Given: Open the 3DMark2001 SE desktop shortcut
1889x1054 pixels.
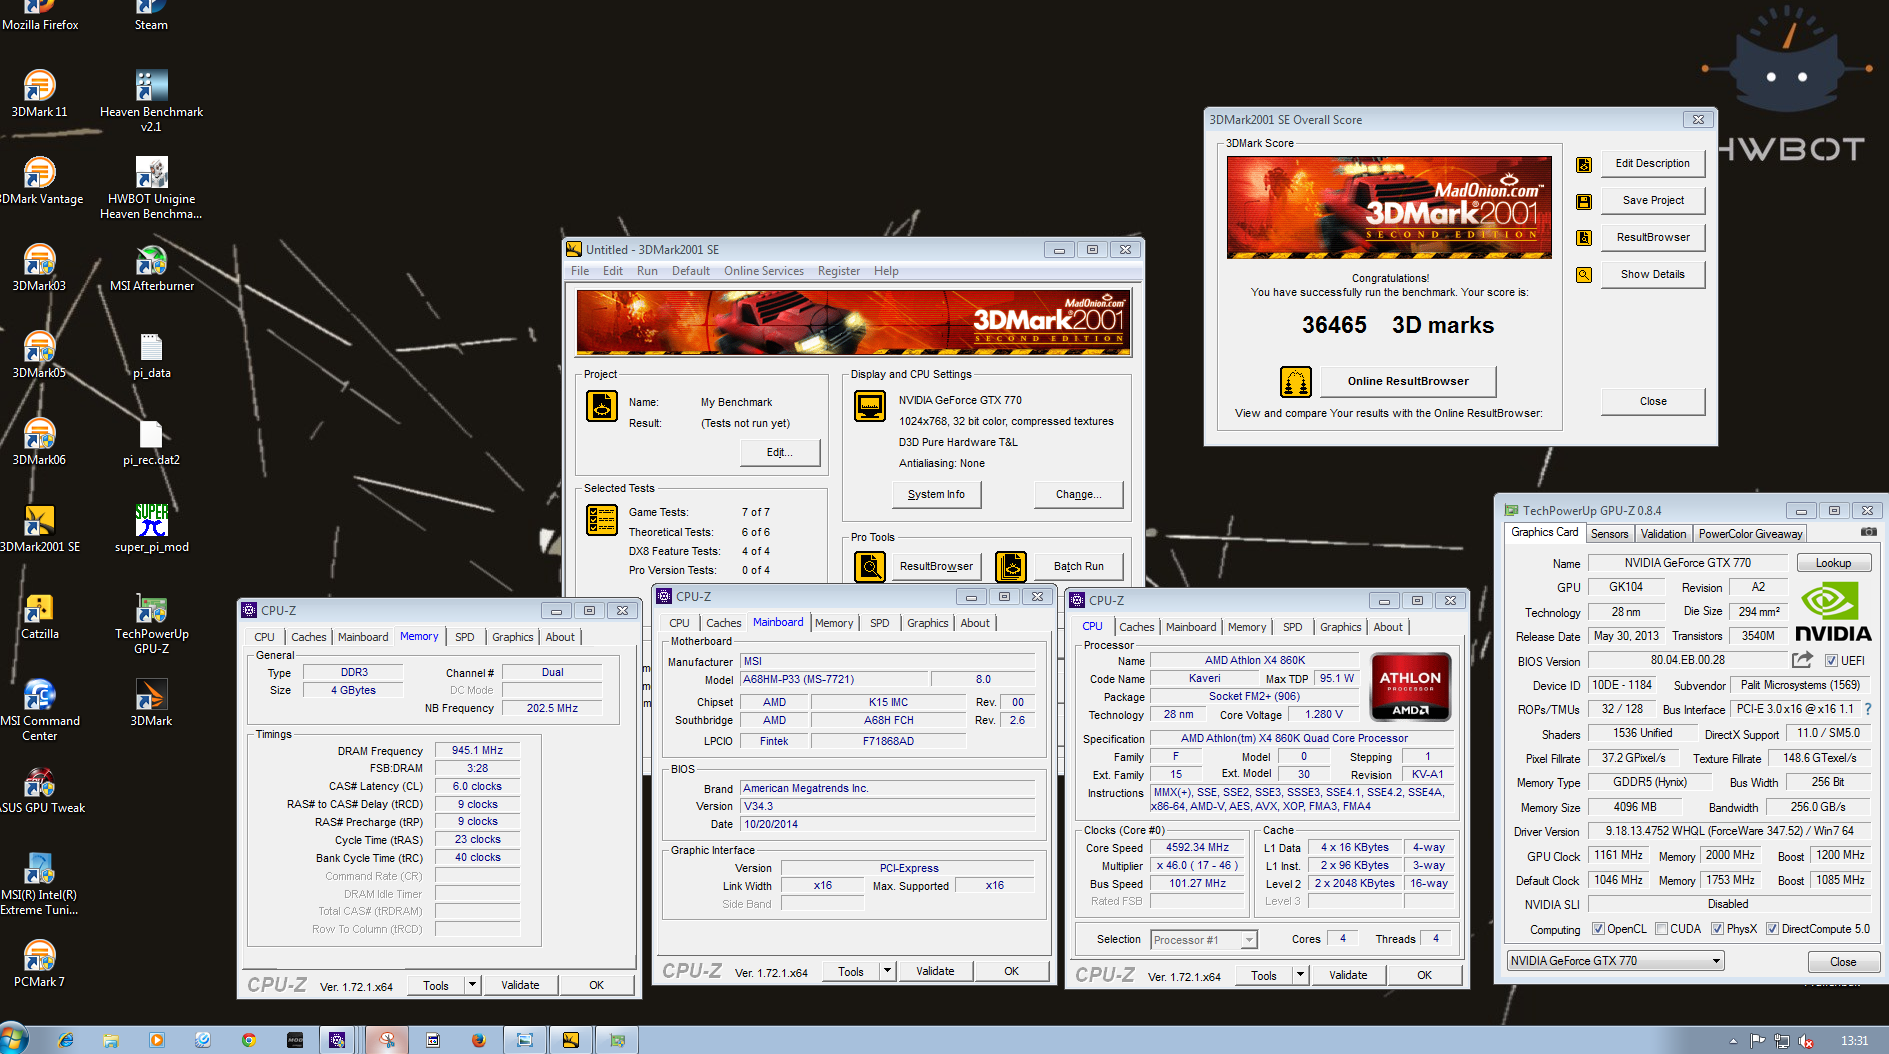Looking at the screenshot, I should pos(39,528).
